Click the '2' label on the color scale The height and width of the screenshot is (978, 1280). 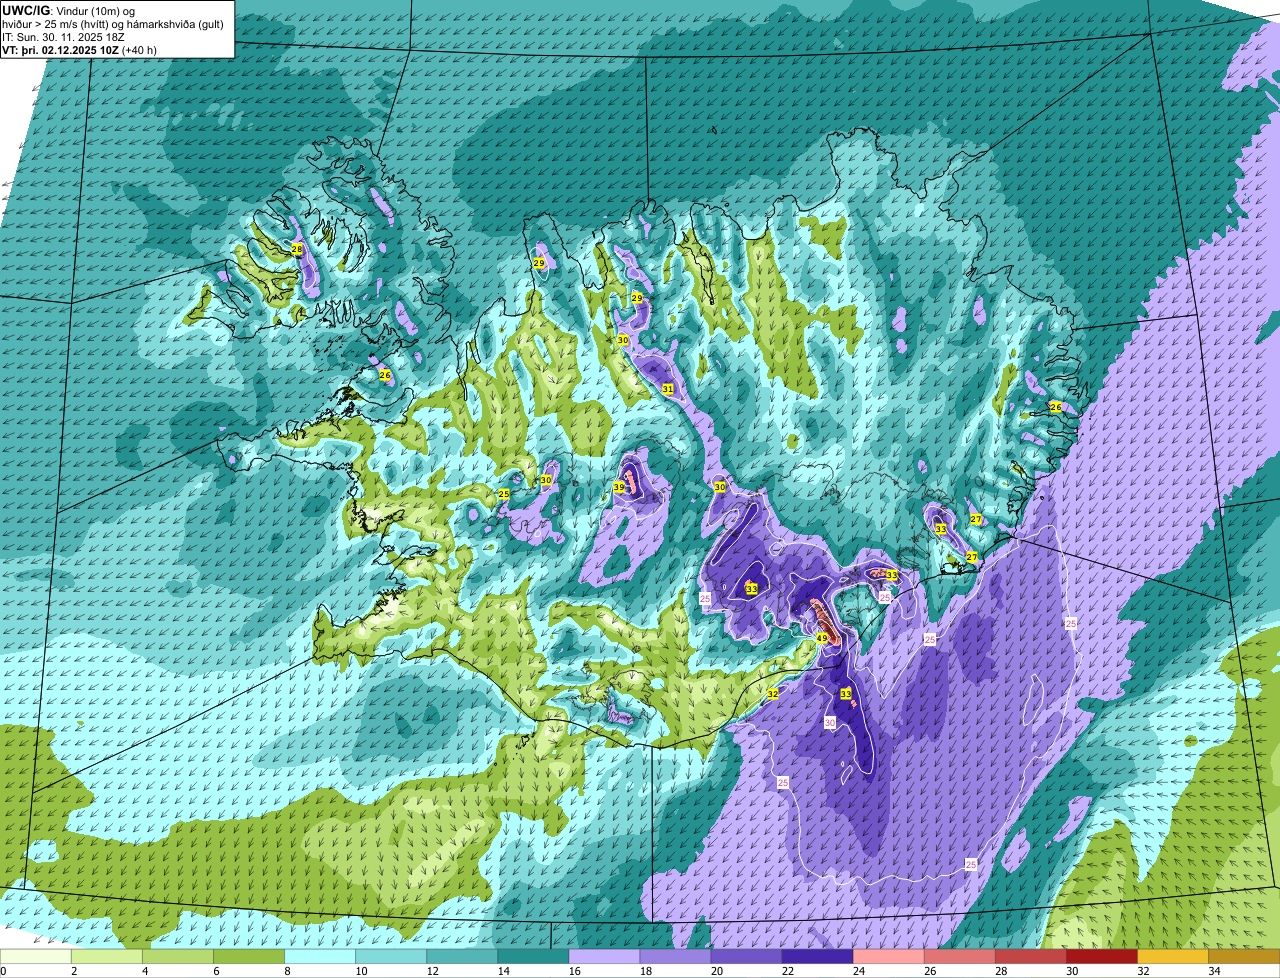click(74, 971)
